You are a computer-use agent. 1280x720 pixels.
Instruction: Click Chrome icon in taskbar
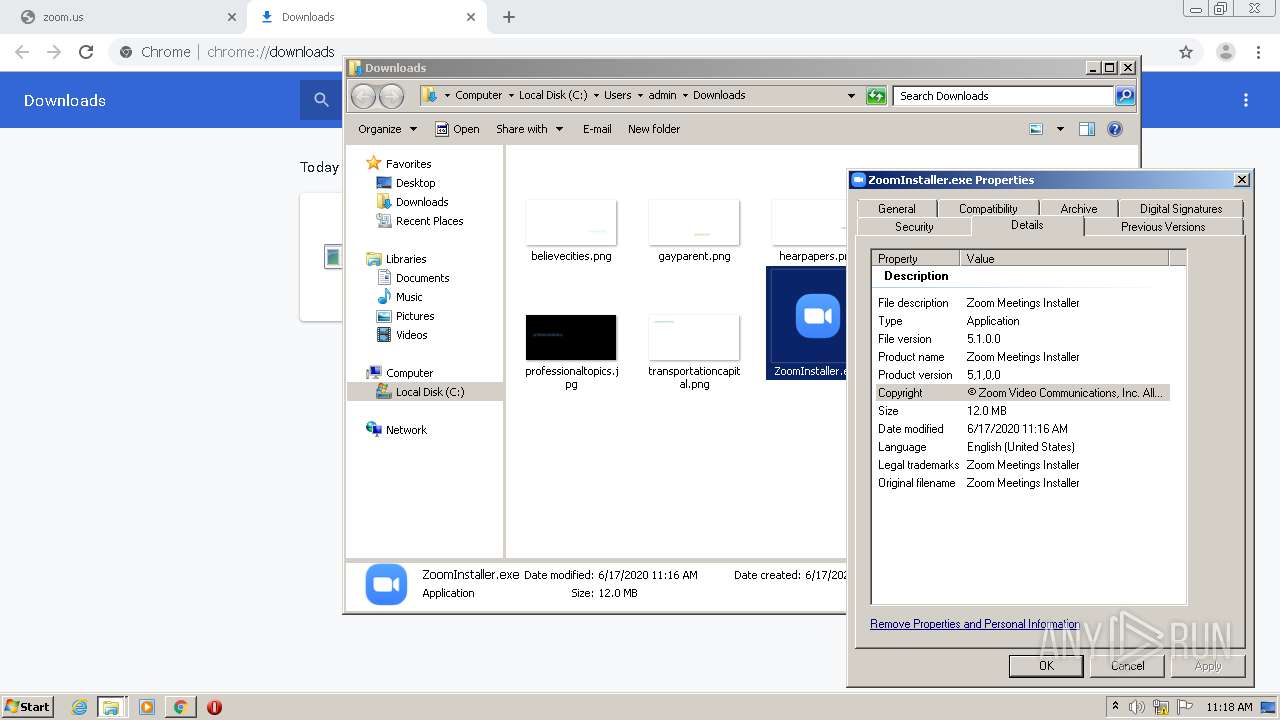(x=180, y=707)
